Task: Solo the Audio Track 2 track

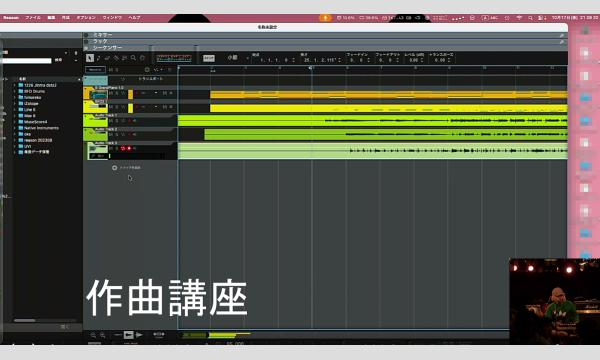Action: click(117, 135)
